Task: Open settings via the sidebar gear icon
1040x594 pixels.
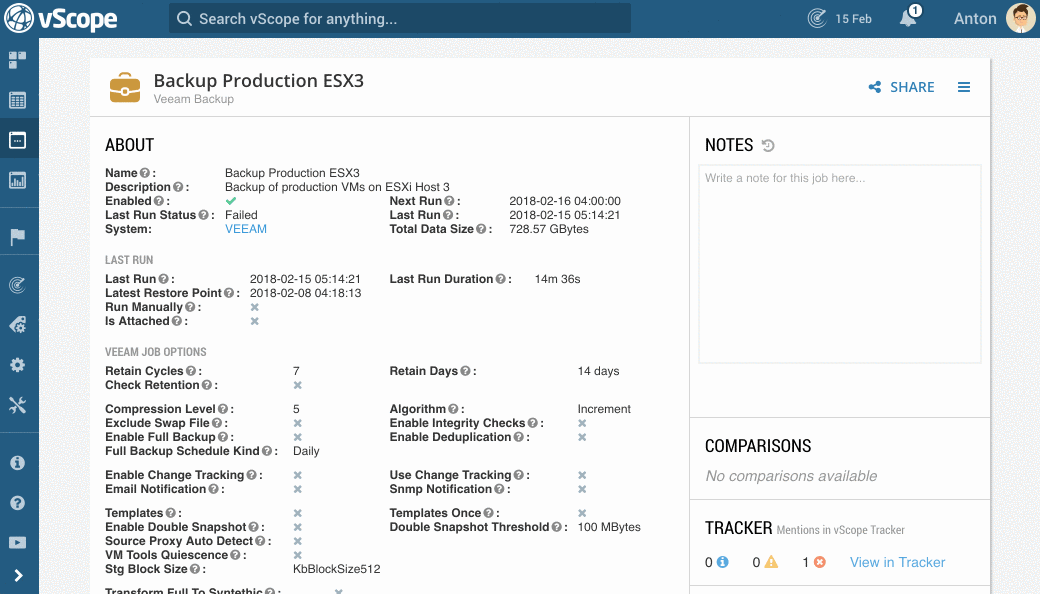Action: click(17, 365)
